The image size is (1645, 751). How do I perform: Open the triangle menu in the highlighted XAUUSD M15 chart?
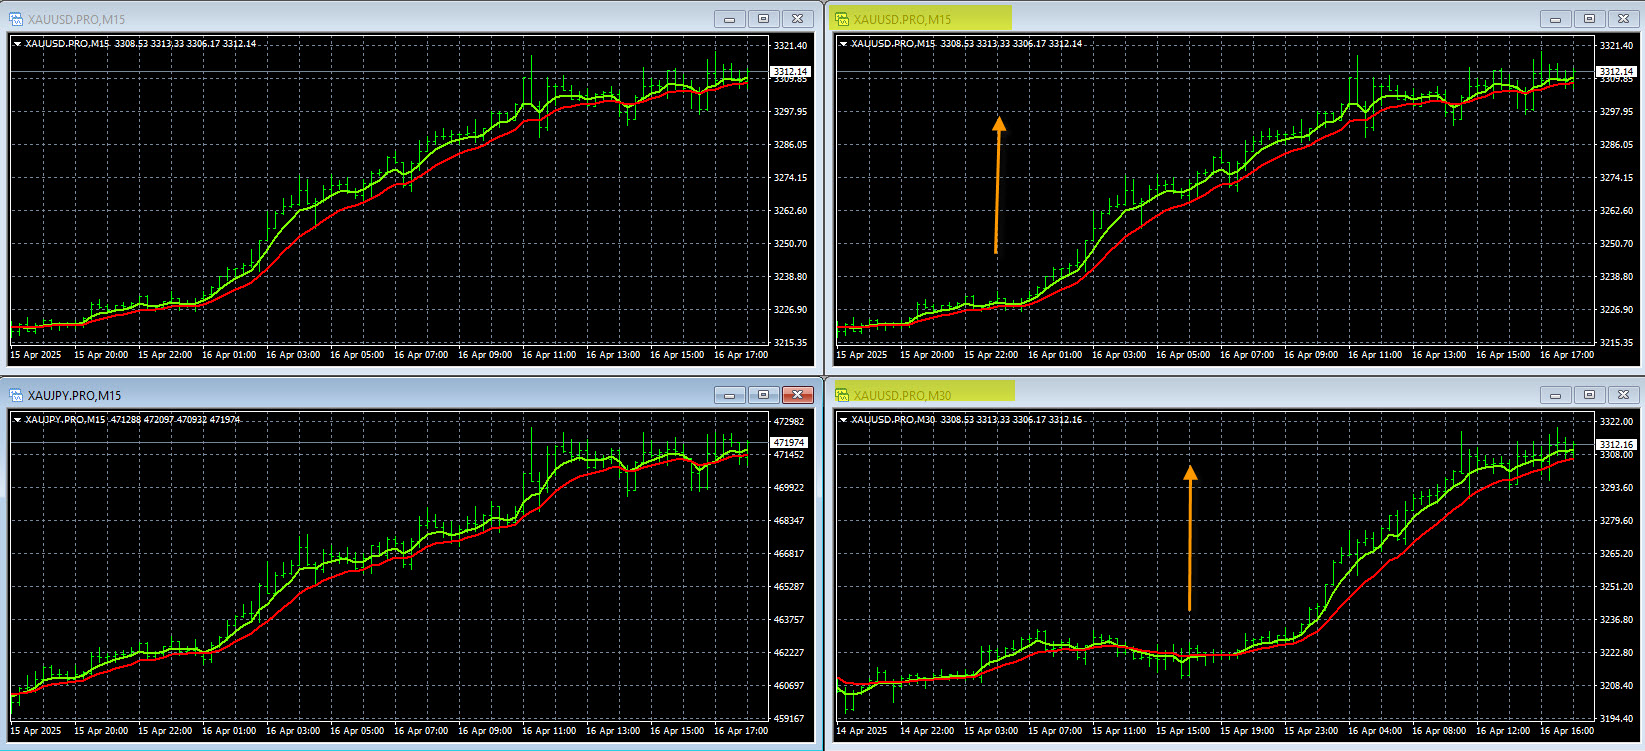tap(843, 44)
